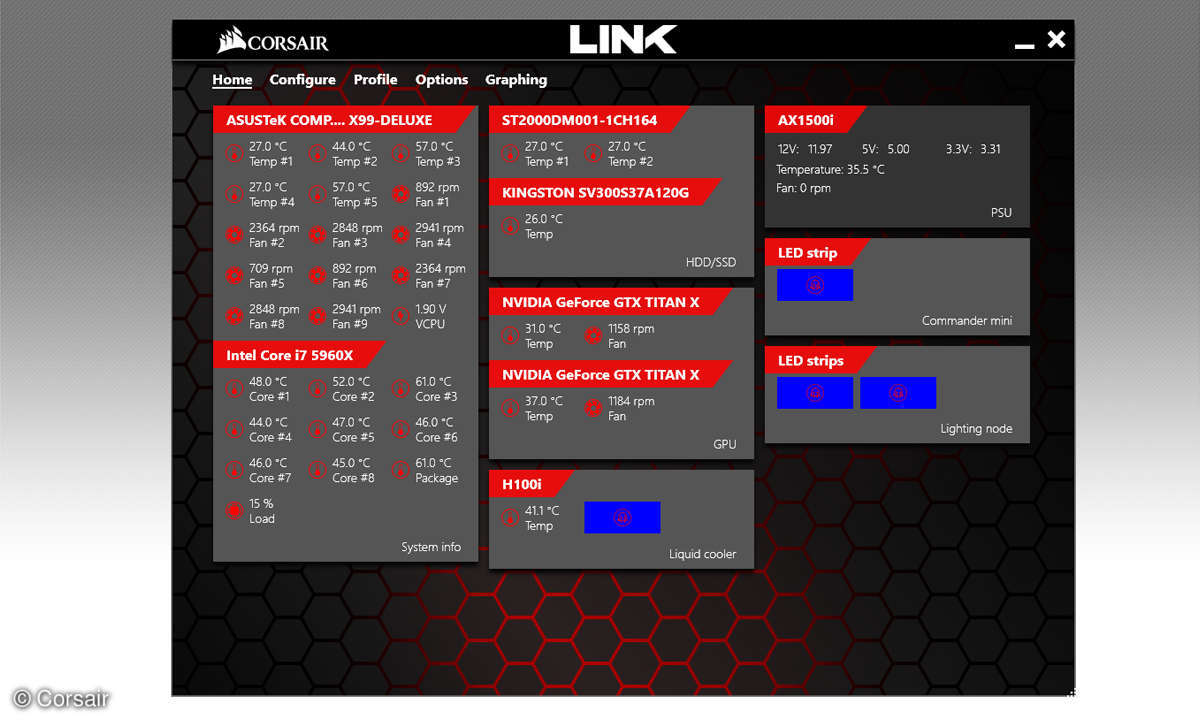Image resolution: width=1200 pixels, height=720 pixels.
Task: Select the Fan #2 fan icon at 2364 rpm
Action: [x=234, y=235]
